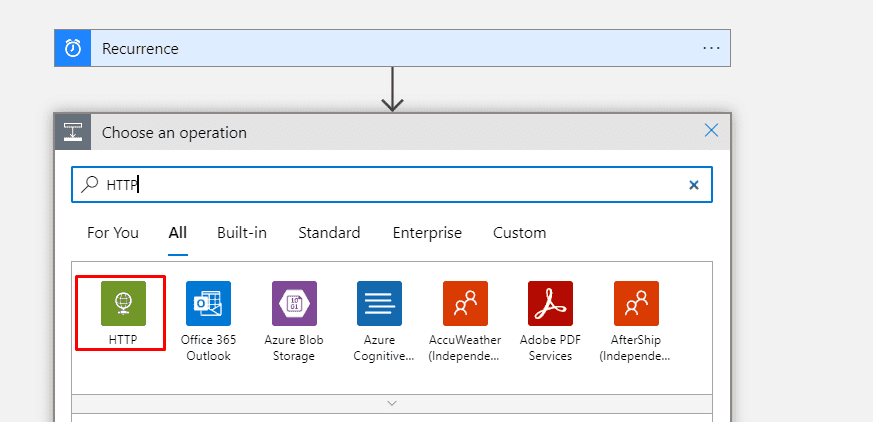Focus the connector search field

point(392,185)
